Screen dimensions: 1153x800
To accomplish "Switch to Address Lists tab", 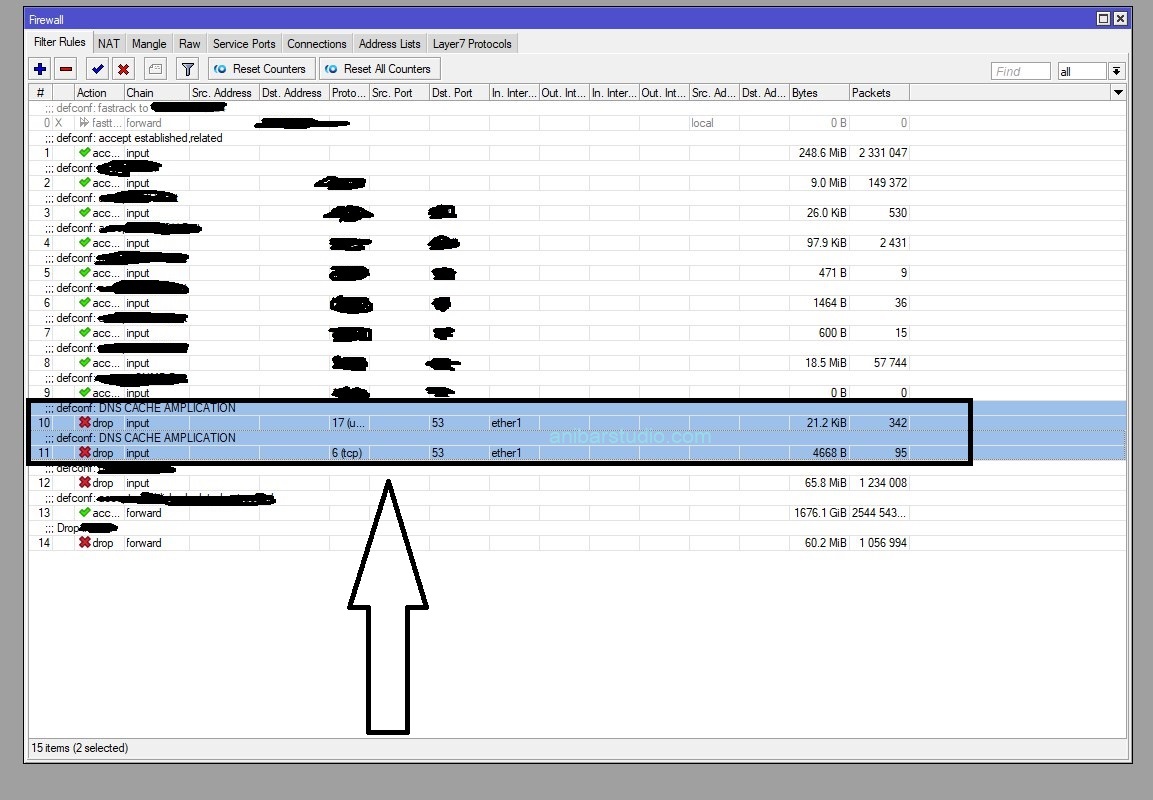I will (390, 44).
